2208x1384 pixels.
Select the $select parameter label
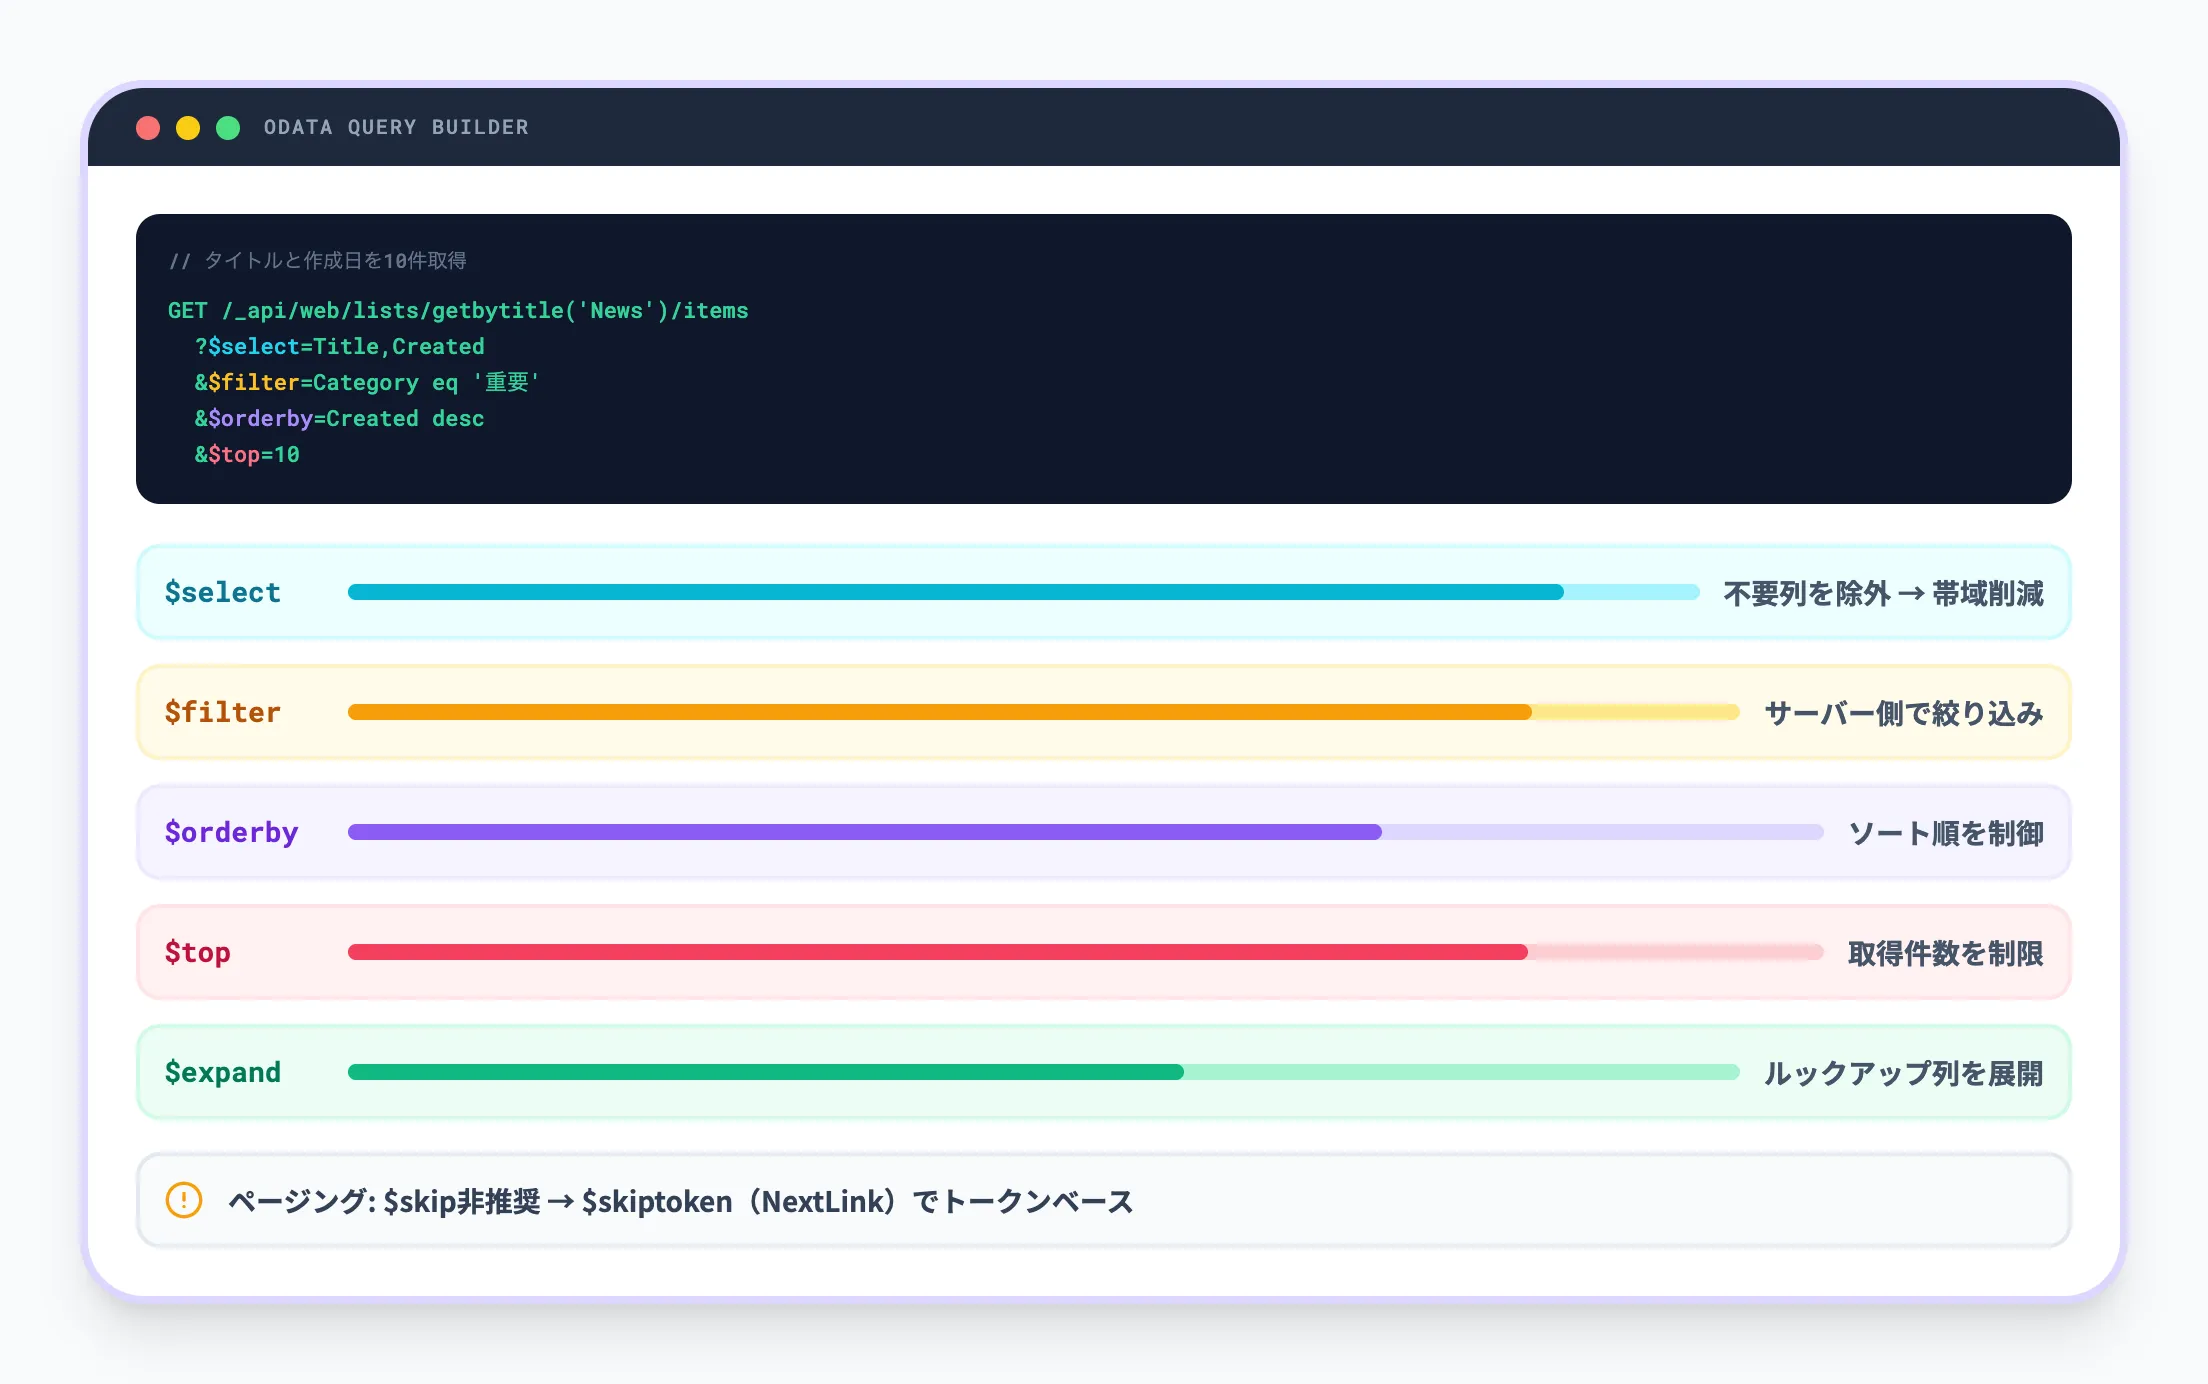coord(222,592)
